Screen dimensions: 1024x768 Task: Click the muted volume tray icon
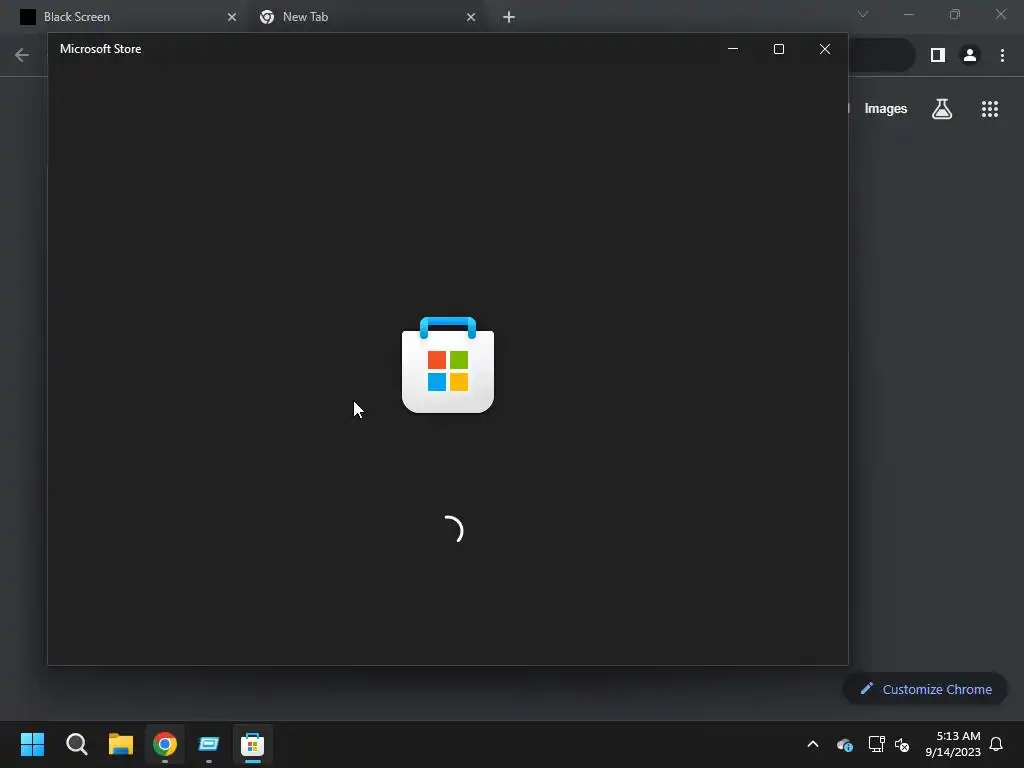point(902,744)
